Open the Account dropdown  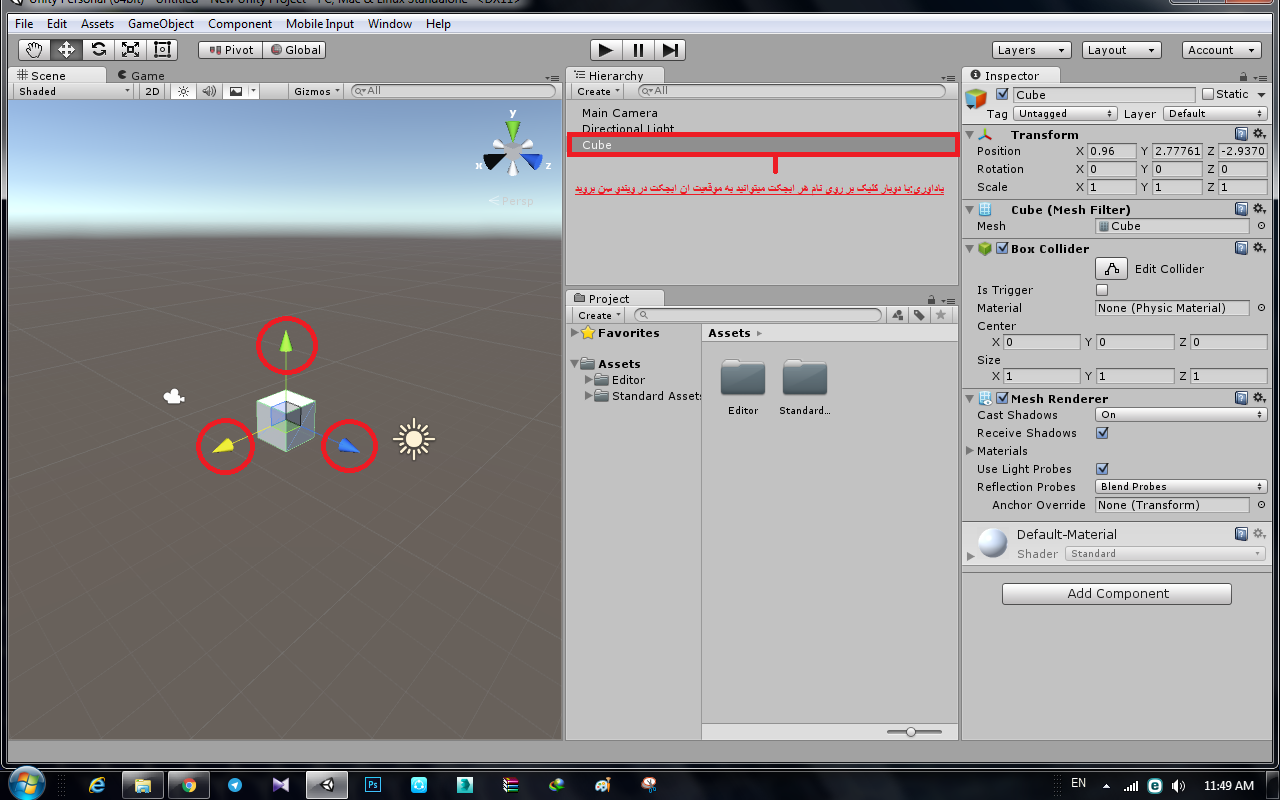pos(1222,50)
